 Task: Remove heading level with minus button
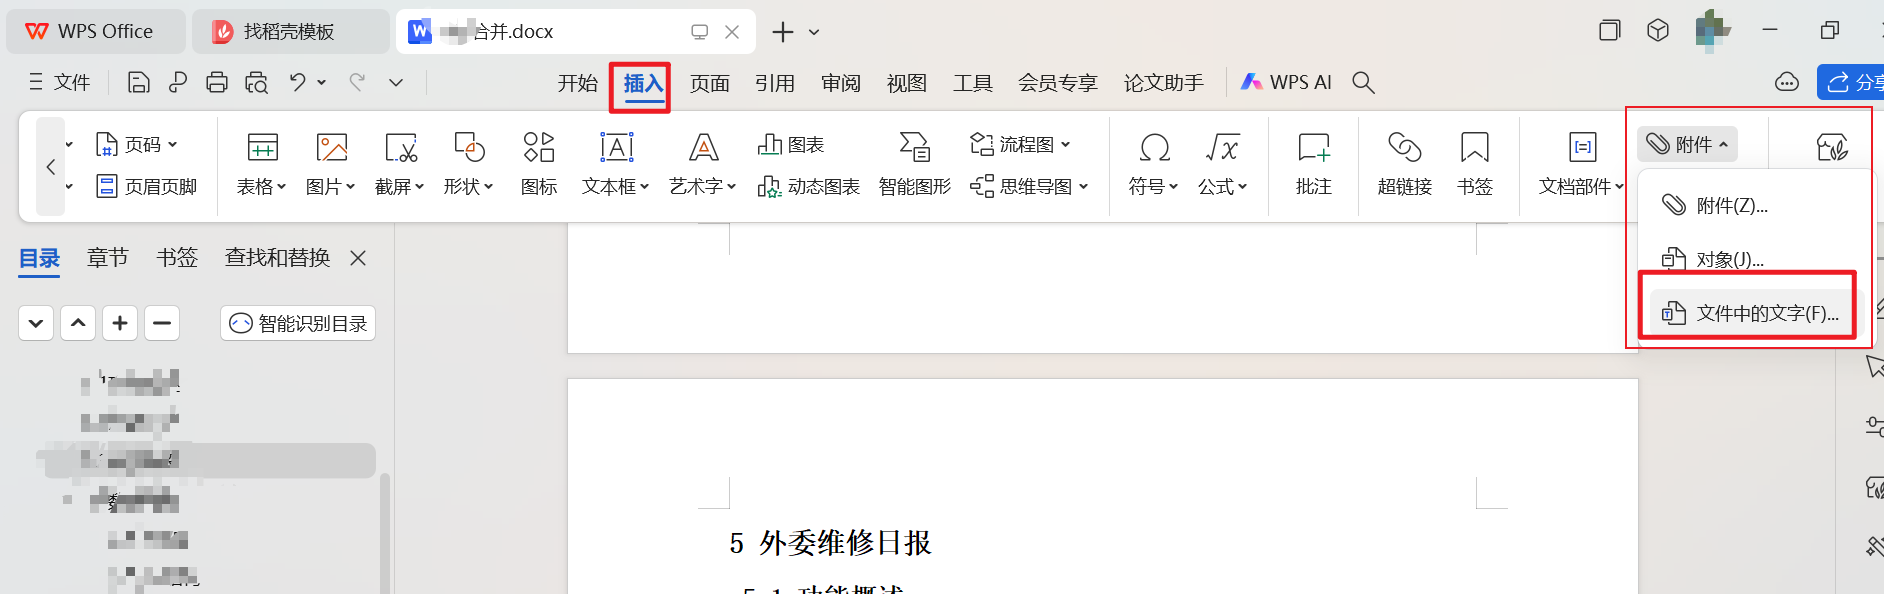[162, 323]
